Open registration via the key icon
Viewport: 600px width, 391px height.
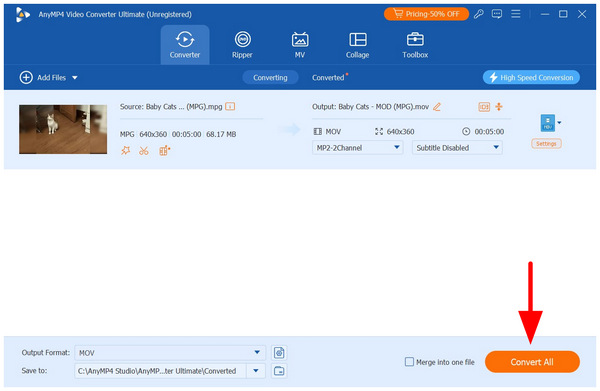point(478,14)
